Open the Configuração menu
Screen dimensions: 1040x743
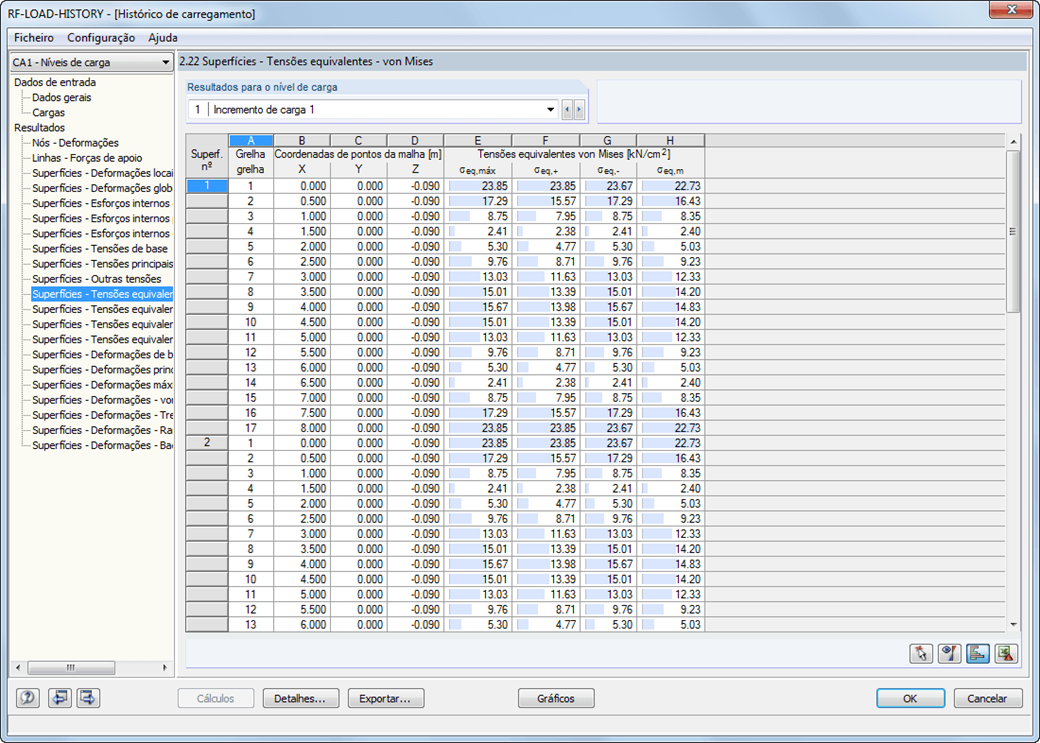pyautogui.click(x=101, y=38)
